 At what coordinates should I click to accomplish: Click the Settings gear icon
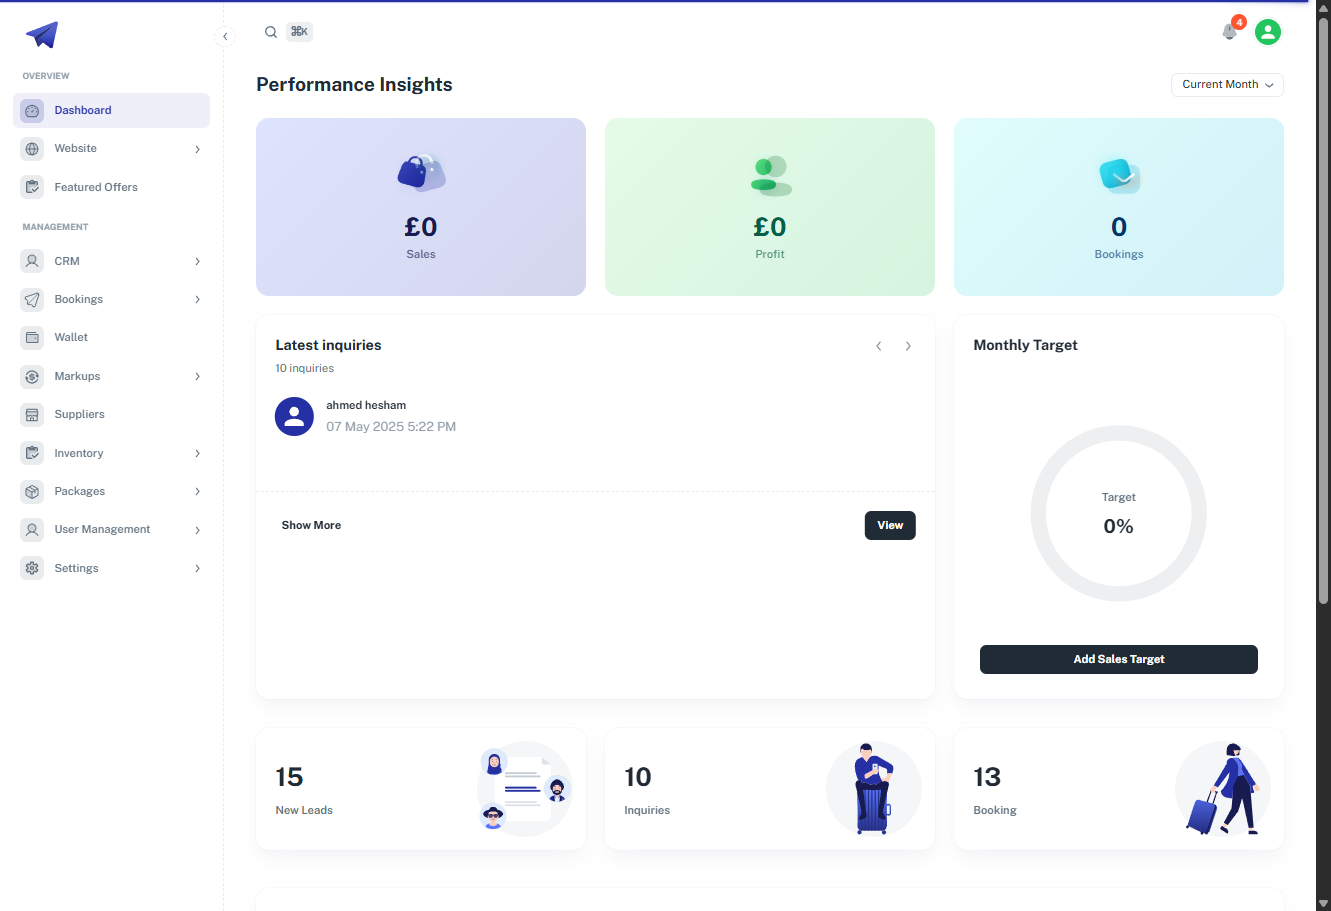[32, 568]
